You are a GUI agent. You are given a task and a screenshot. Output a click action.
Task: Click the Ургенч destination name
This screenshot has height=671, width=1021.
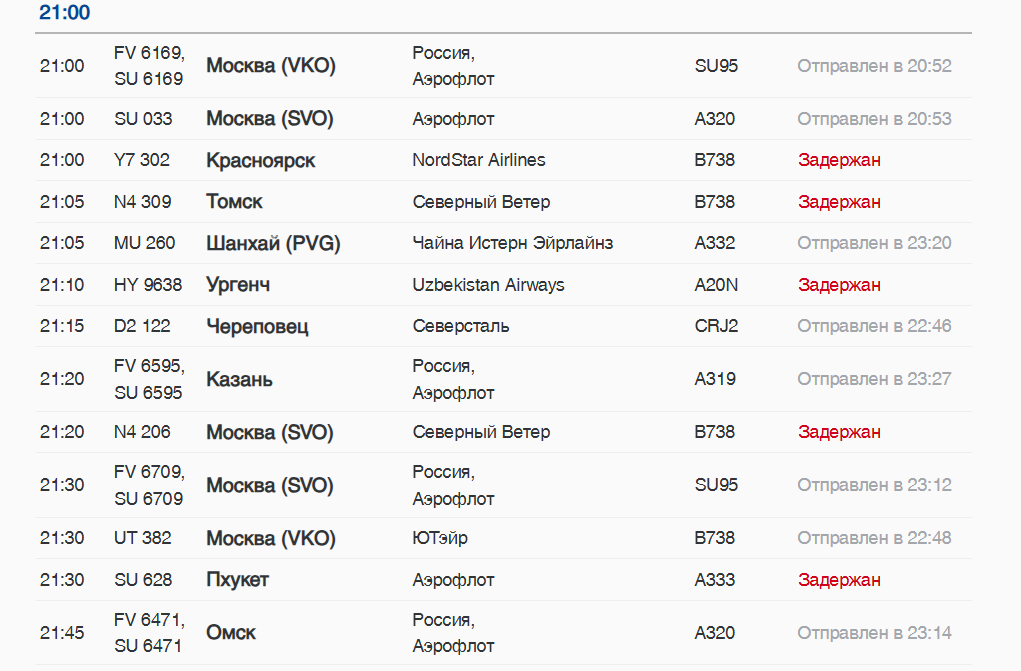coord(238,285)
